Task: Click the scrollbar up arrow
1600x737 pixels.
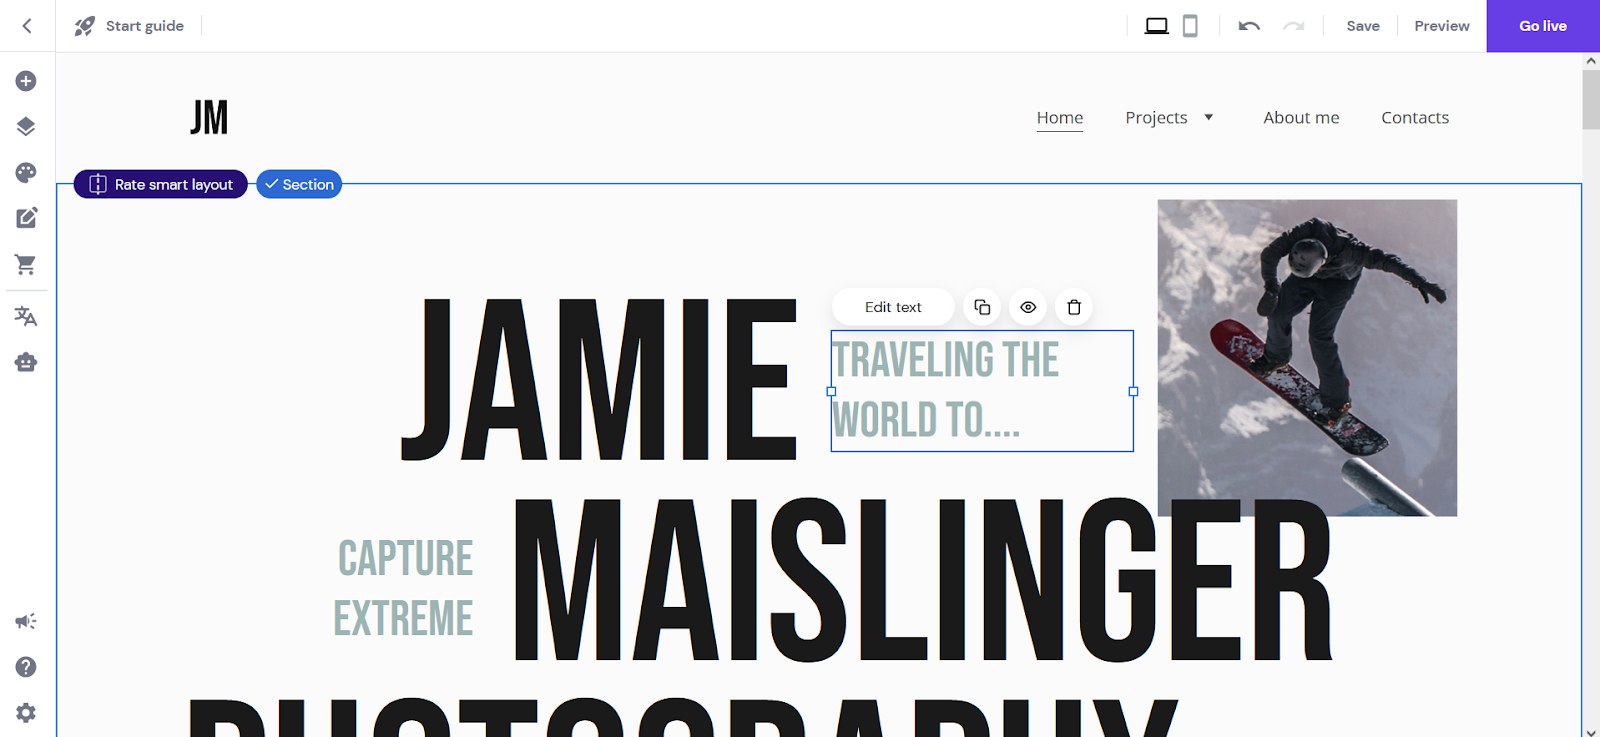Action: point(1591,61)
